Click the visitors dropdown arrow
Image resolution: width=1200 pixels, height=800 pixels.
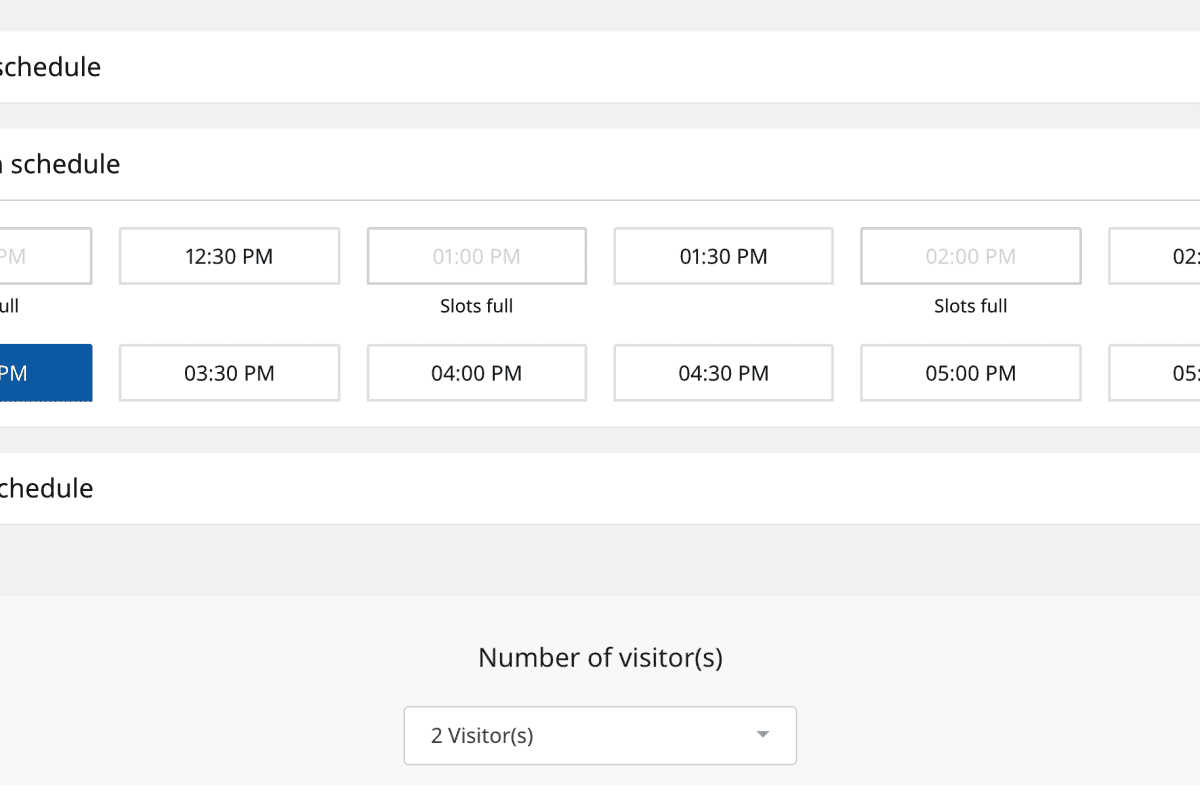click(x=762, y=735)
